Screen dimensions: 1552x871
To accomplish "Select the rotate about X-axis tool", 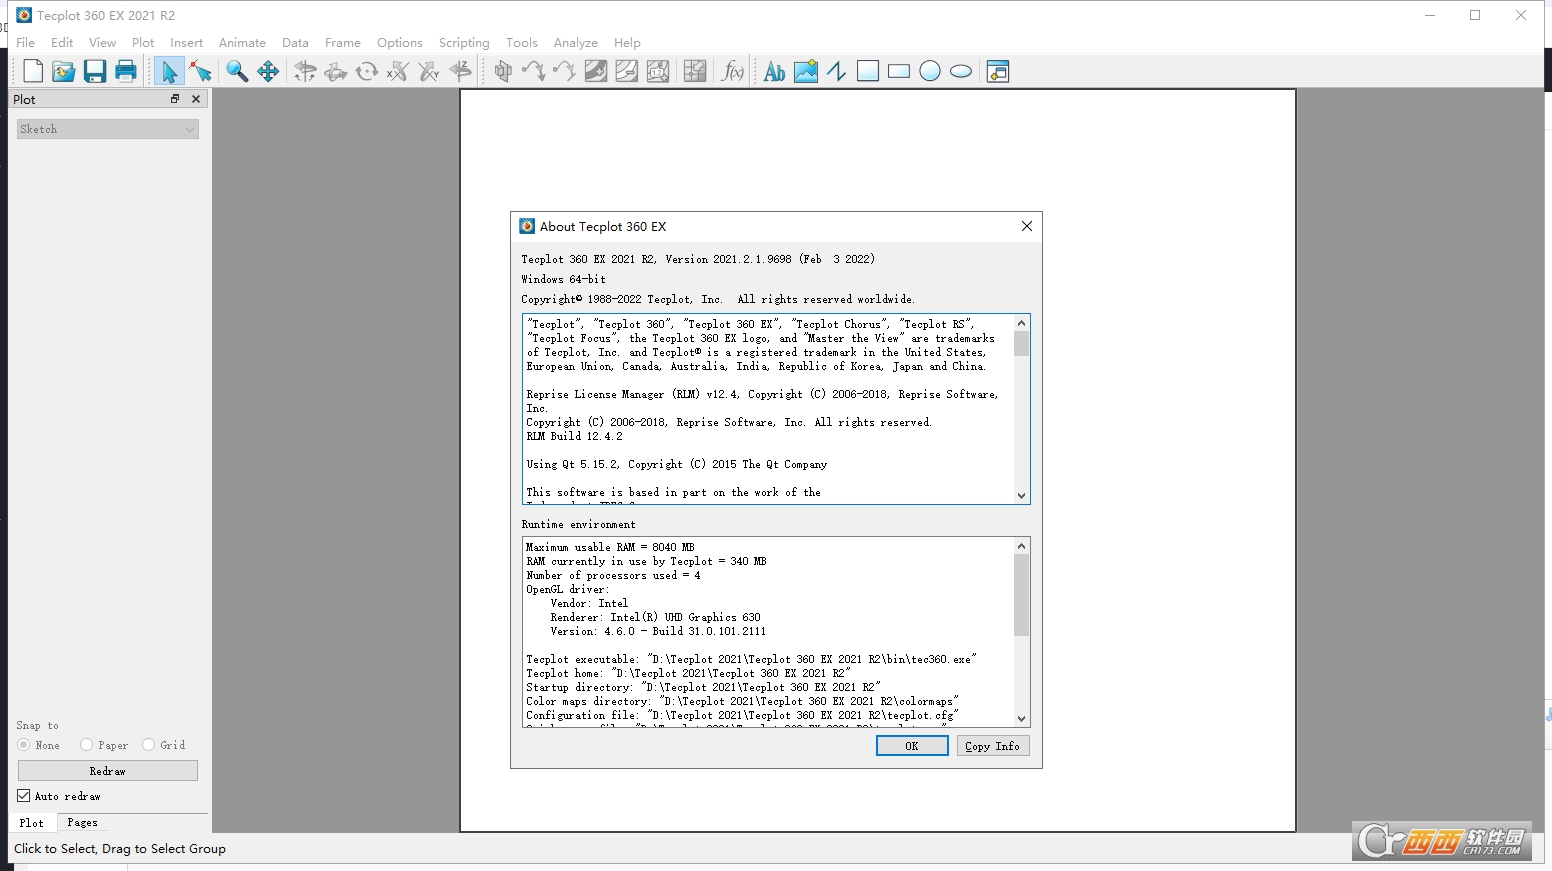I will pos(398,71).
